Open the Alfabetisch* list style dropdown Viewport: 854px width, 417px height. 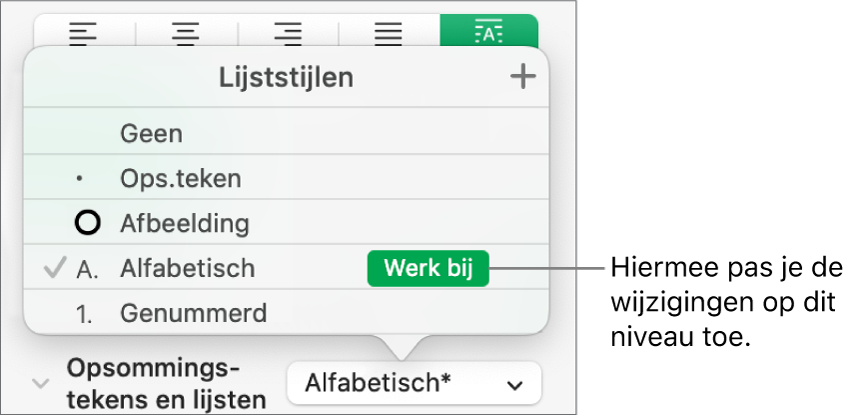pyautogui.click(x=413, y=383)
